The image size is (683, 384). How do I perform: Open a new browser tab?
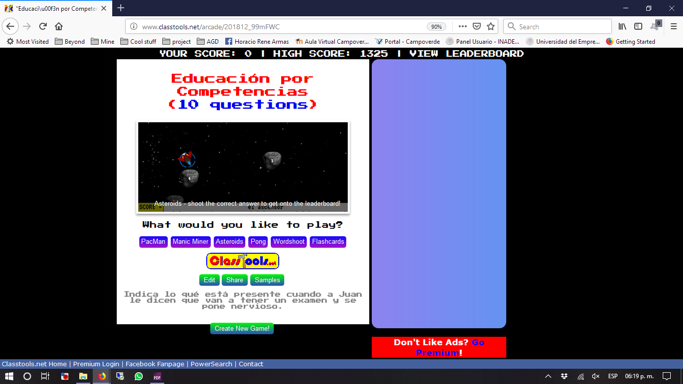coord(121,8)
